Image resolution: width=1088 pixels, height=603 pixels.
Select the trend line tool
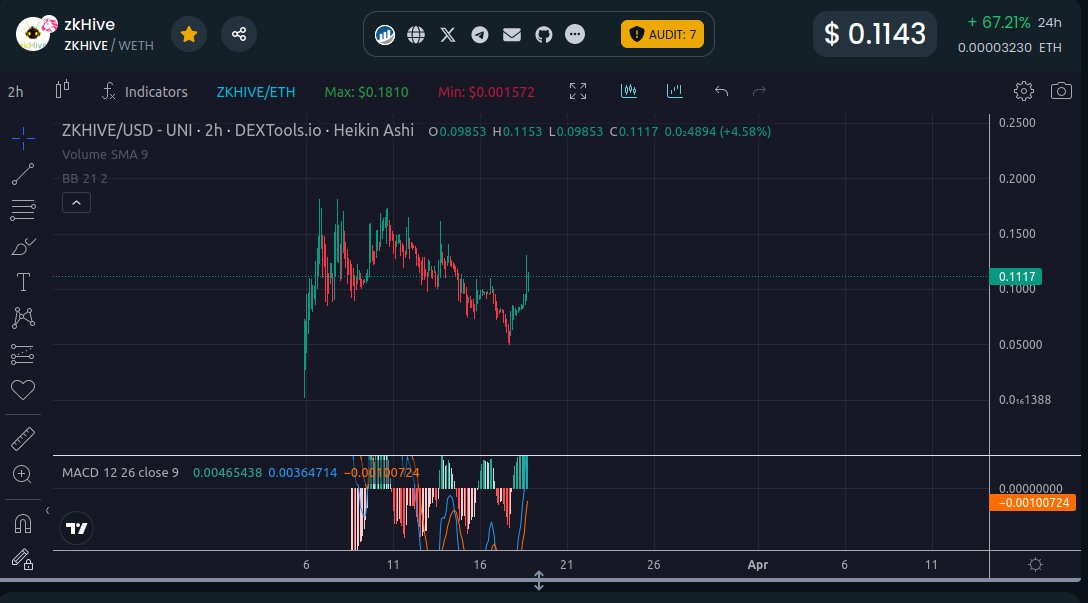pyautogui.click(x=23, y=174)
